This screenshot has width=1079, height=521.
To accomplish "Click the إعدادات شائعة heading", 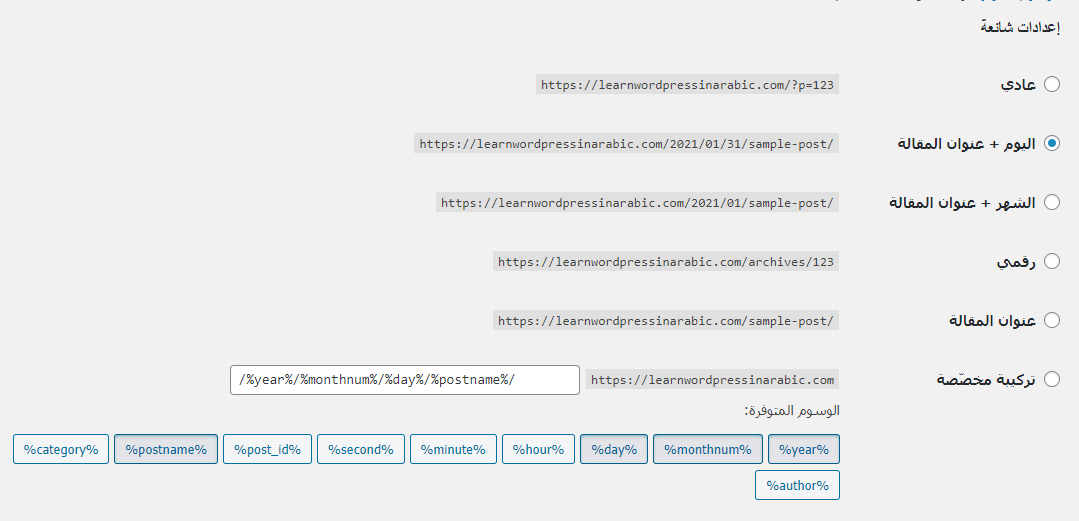I will (x=1020, y=28).
